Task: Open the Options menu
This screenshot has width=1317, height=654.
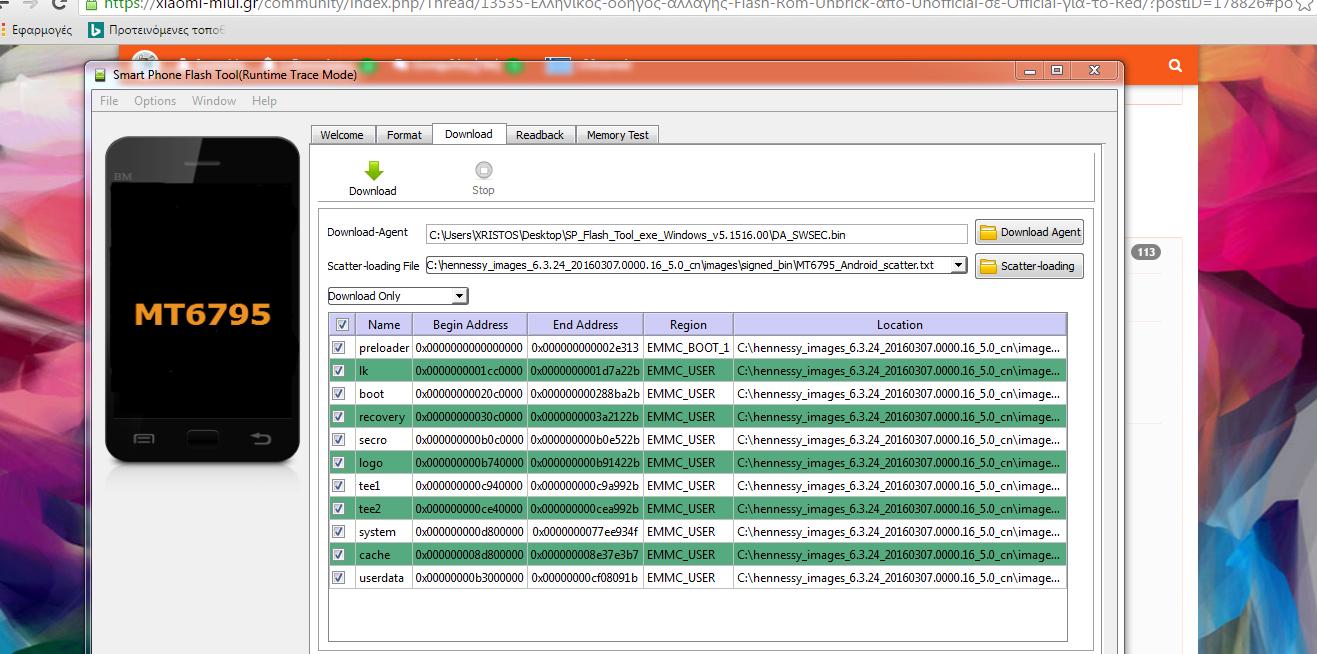Action: [x=155, y=101]
